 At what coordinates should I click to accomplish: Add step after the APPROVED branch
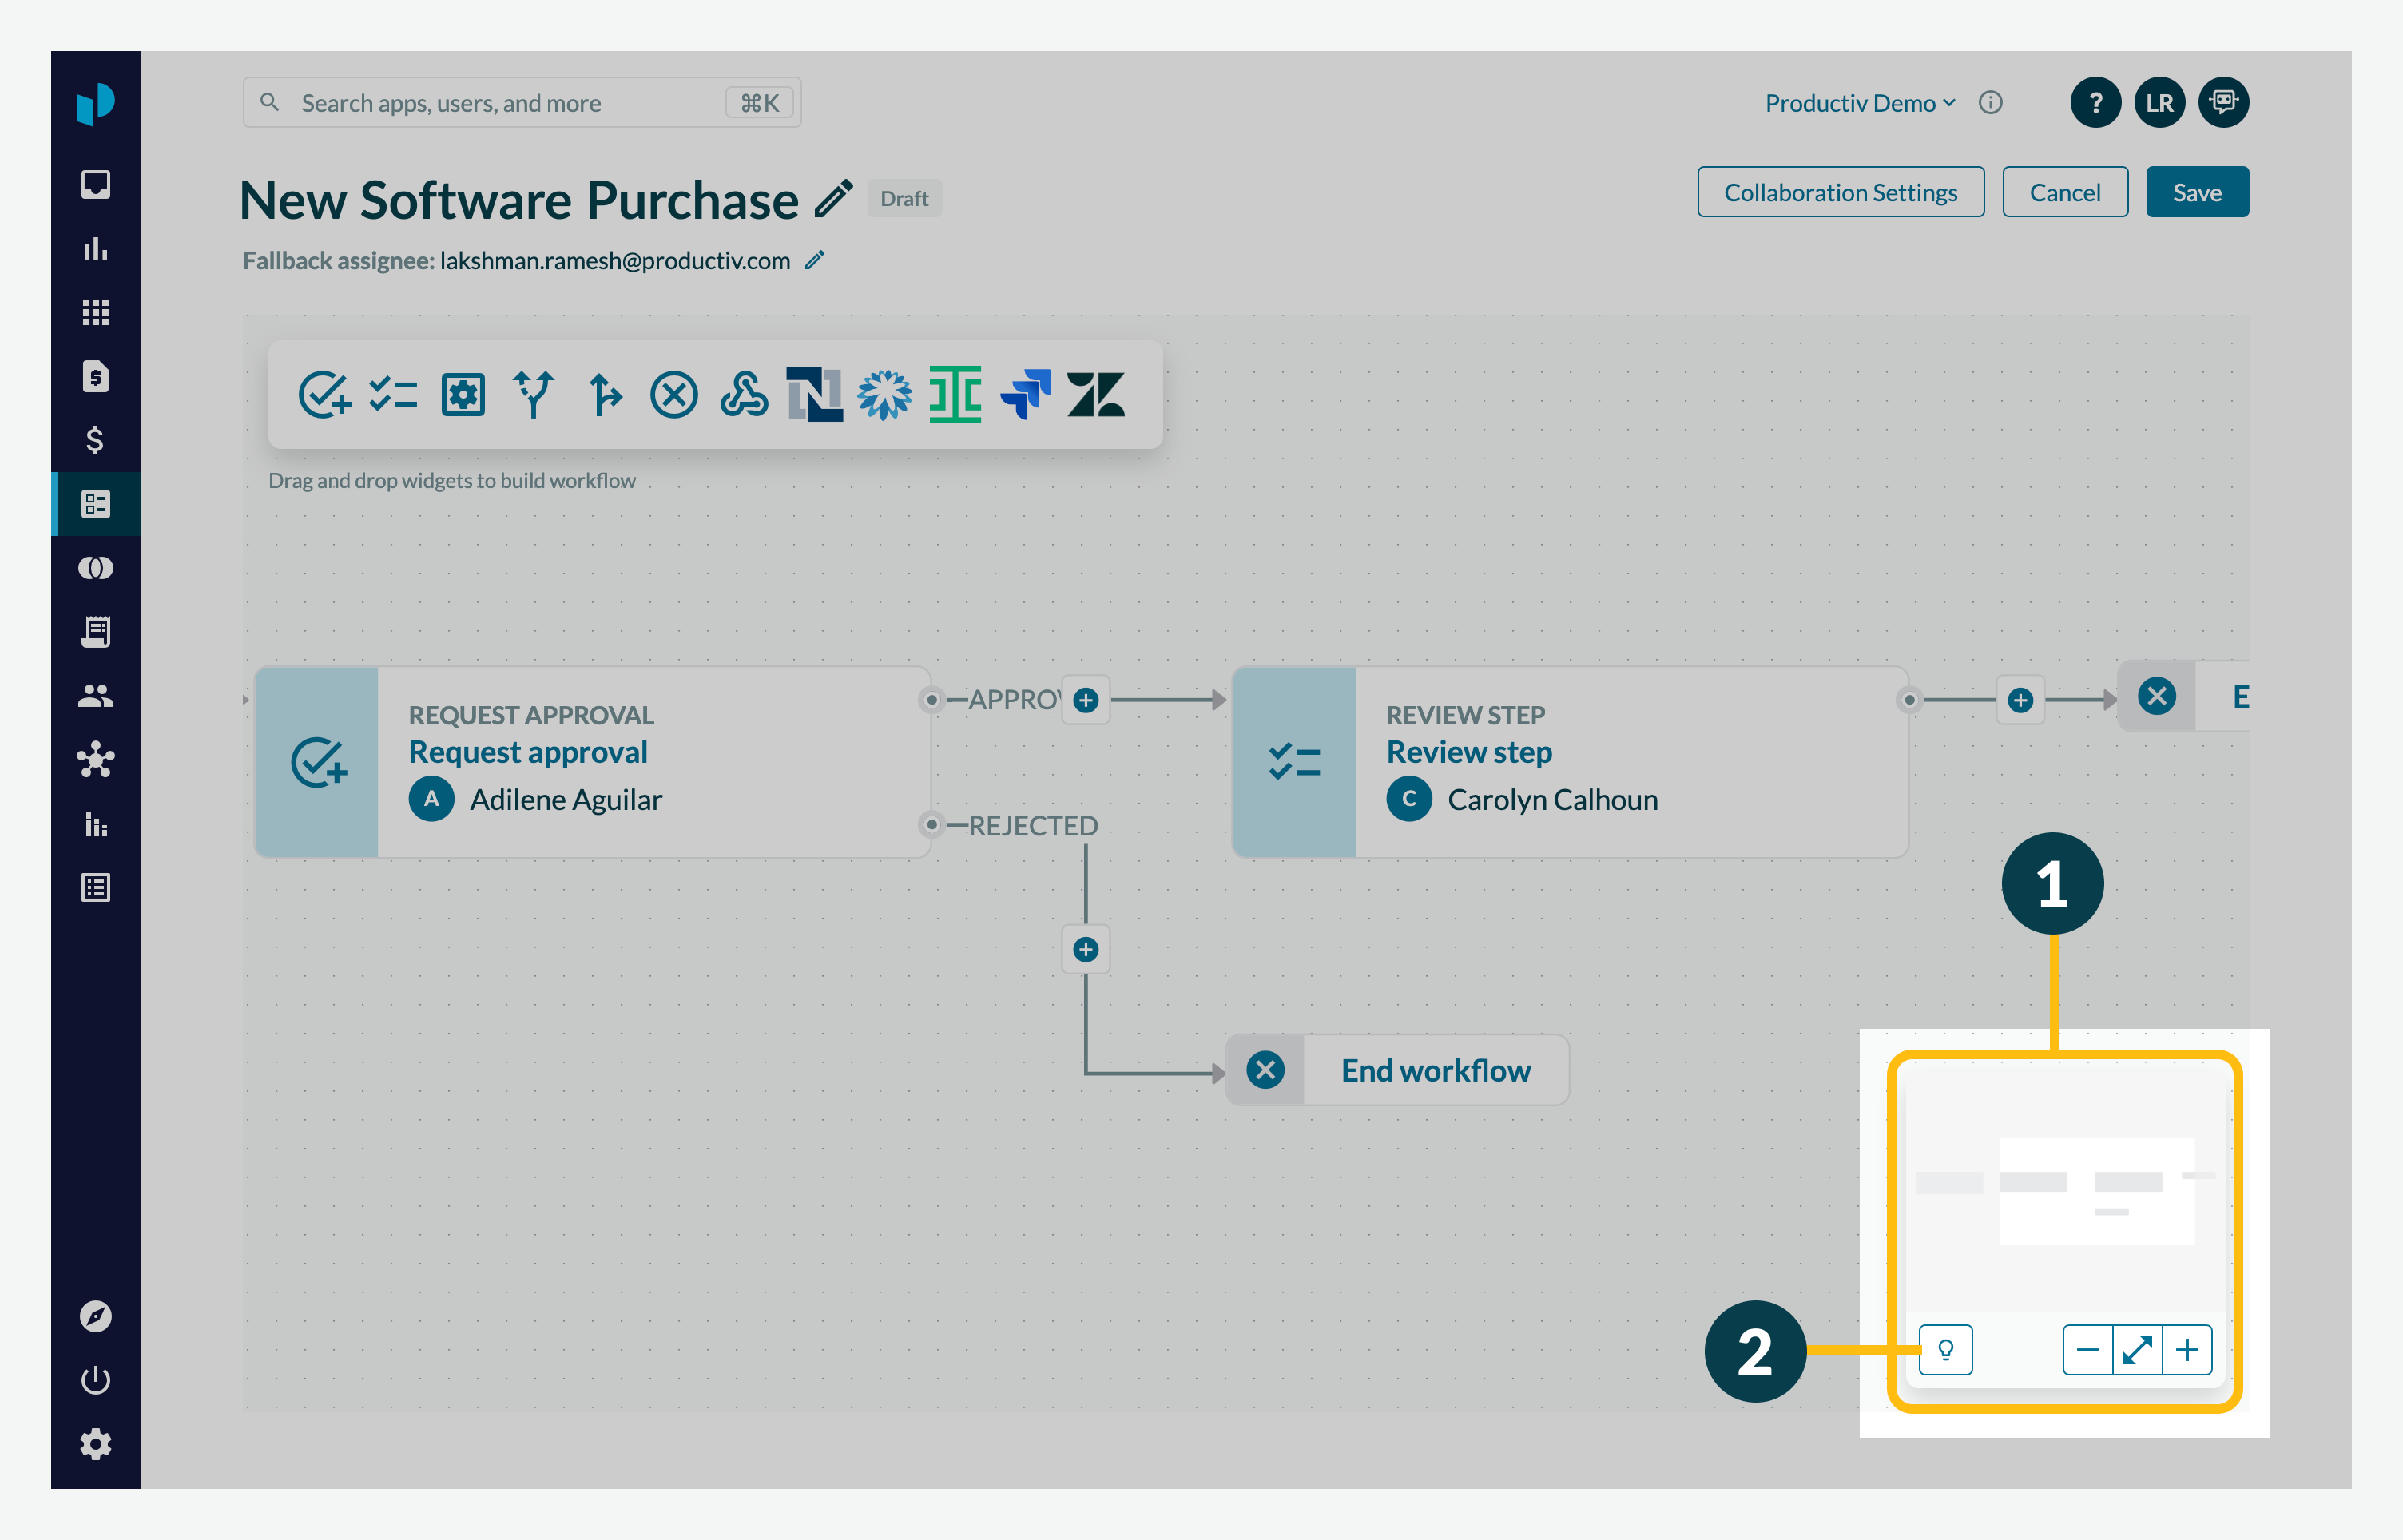(1086, 700)
